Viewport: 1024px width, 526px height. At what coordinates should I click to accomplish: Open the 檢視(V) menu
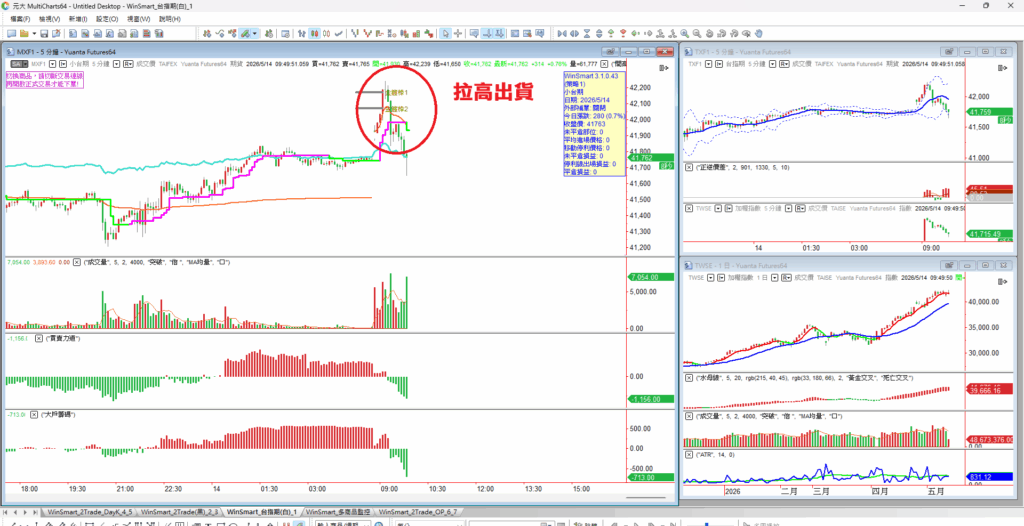point(50,19)
